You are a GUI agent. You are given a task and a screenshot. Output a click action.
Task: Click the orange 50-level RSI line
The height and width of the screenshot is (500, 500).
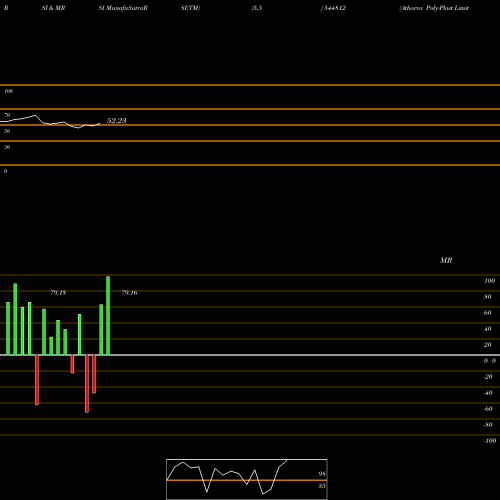pyautogui.click(x=250, y=125)
